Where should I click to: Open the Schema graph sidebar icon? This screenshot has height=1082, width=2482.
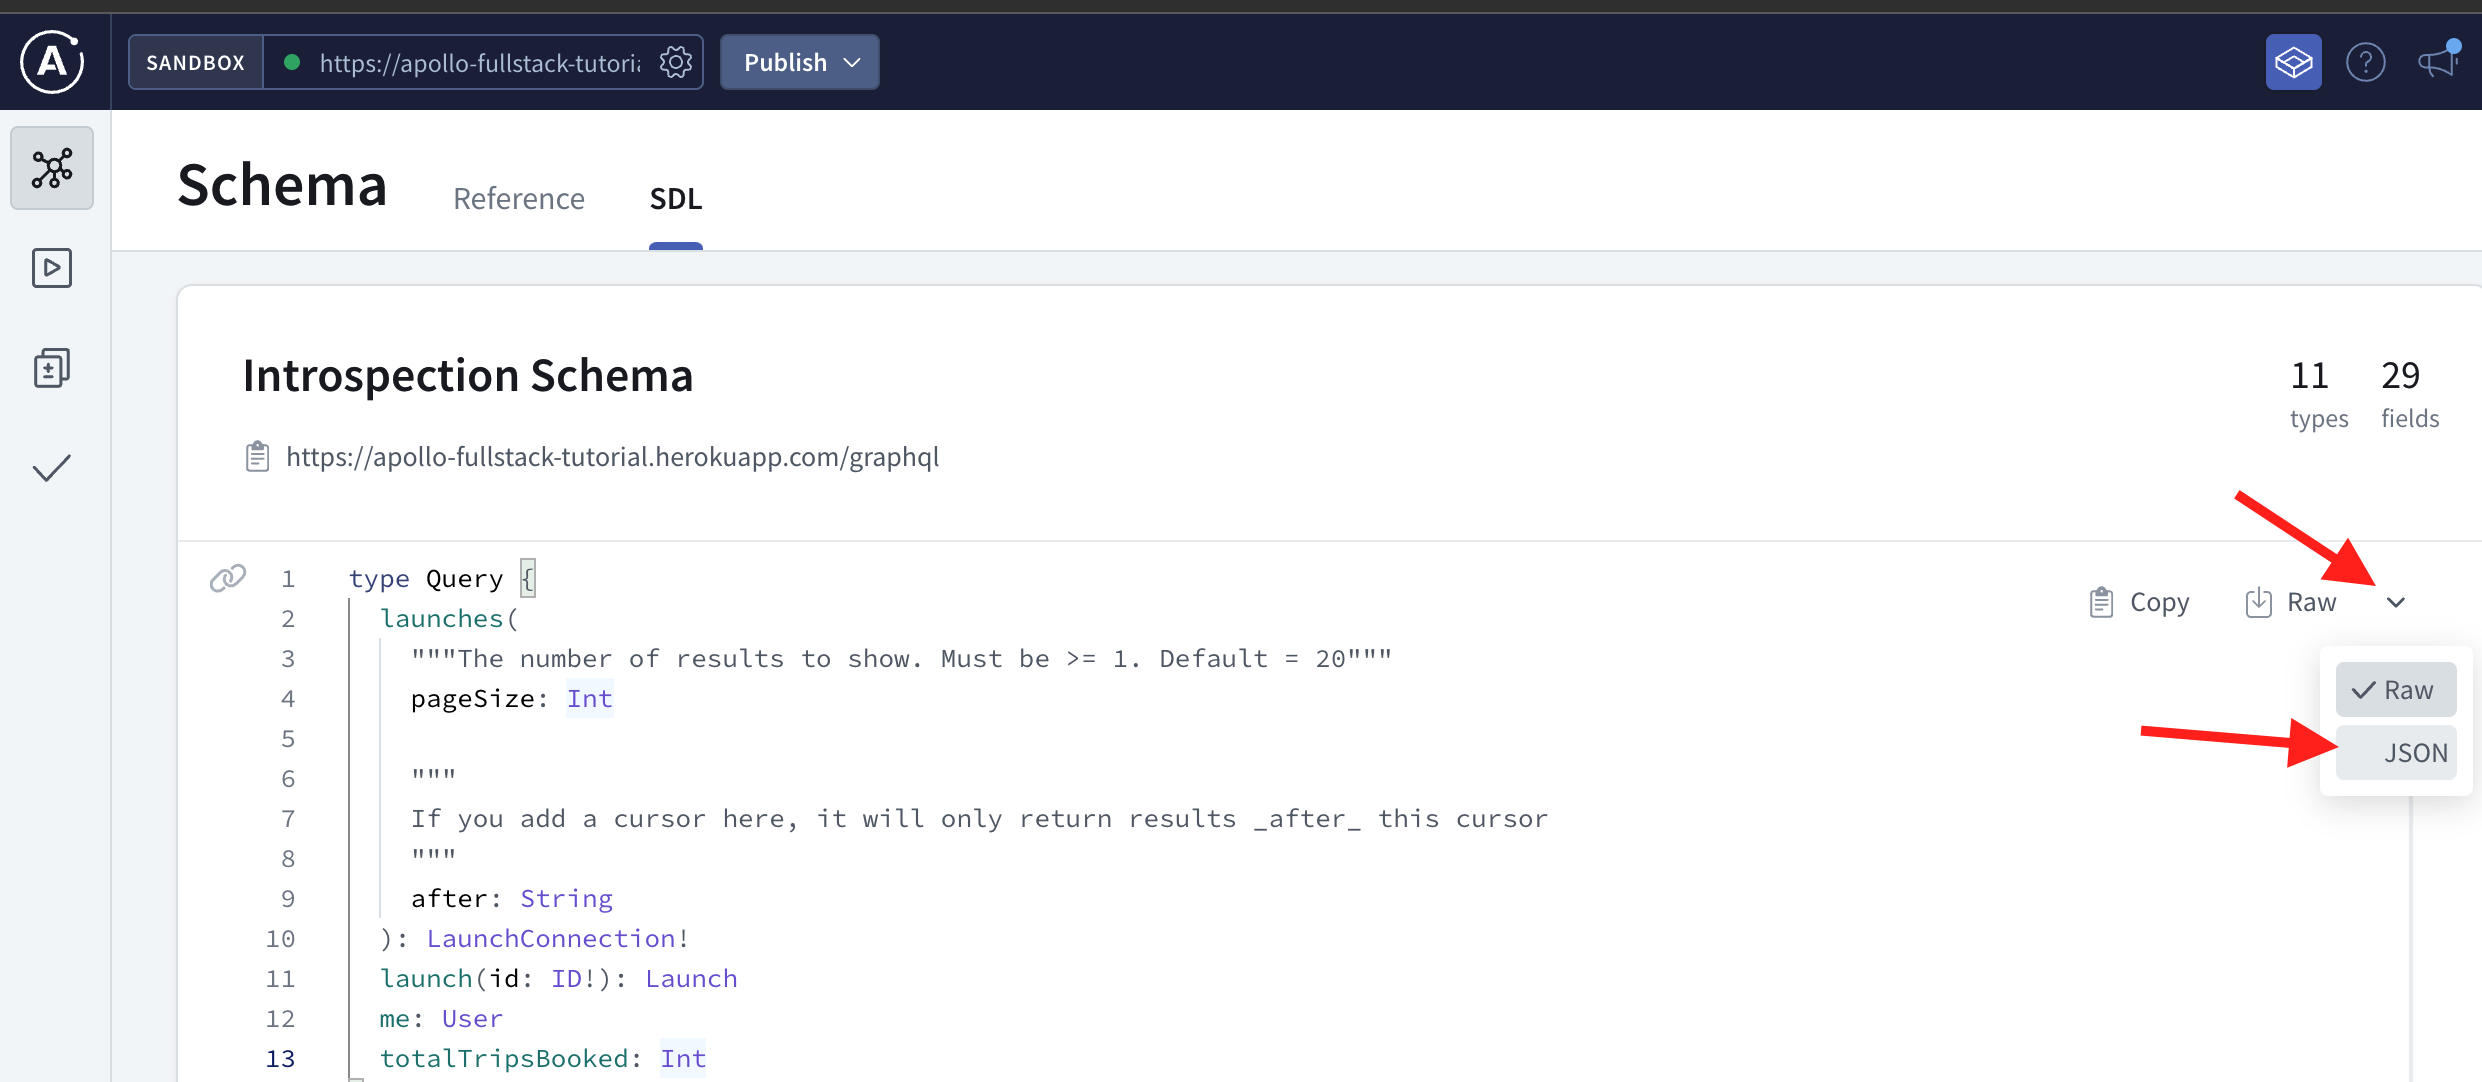tap(52, 168)
